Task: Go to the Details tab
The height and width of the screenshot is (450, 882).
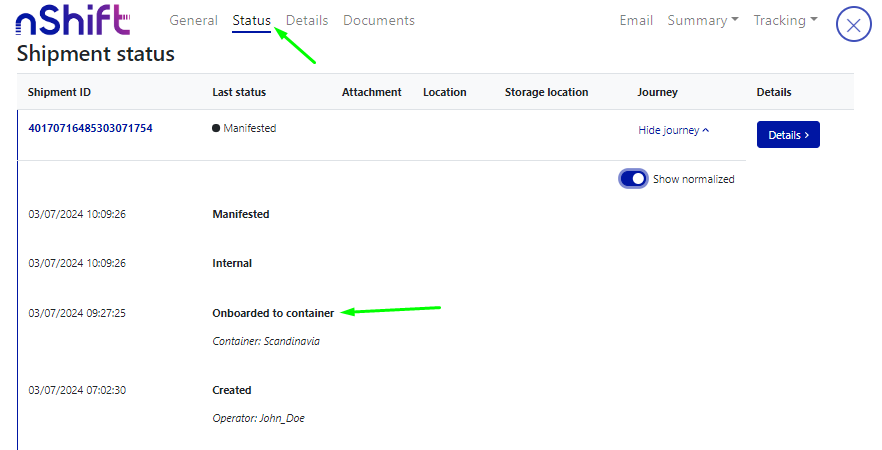Action: tap(307, 20)
